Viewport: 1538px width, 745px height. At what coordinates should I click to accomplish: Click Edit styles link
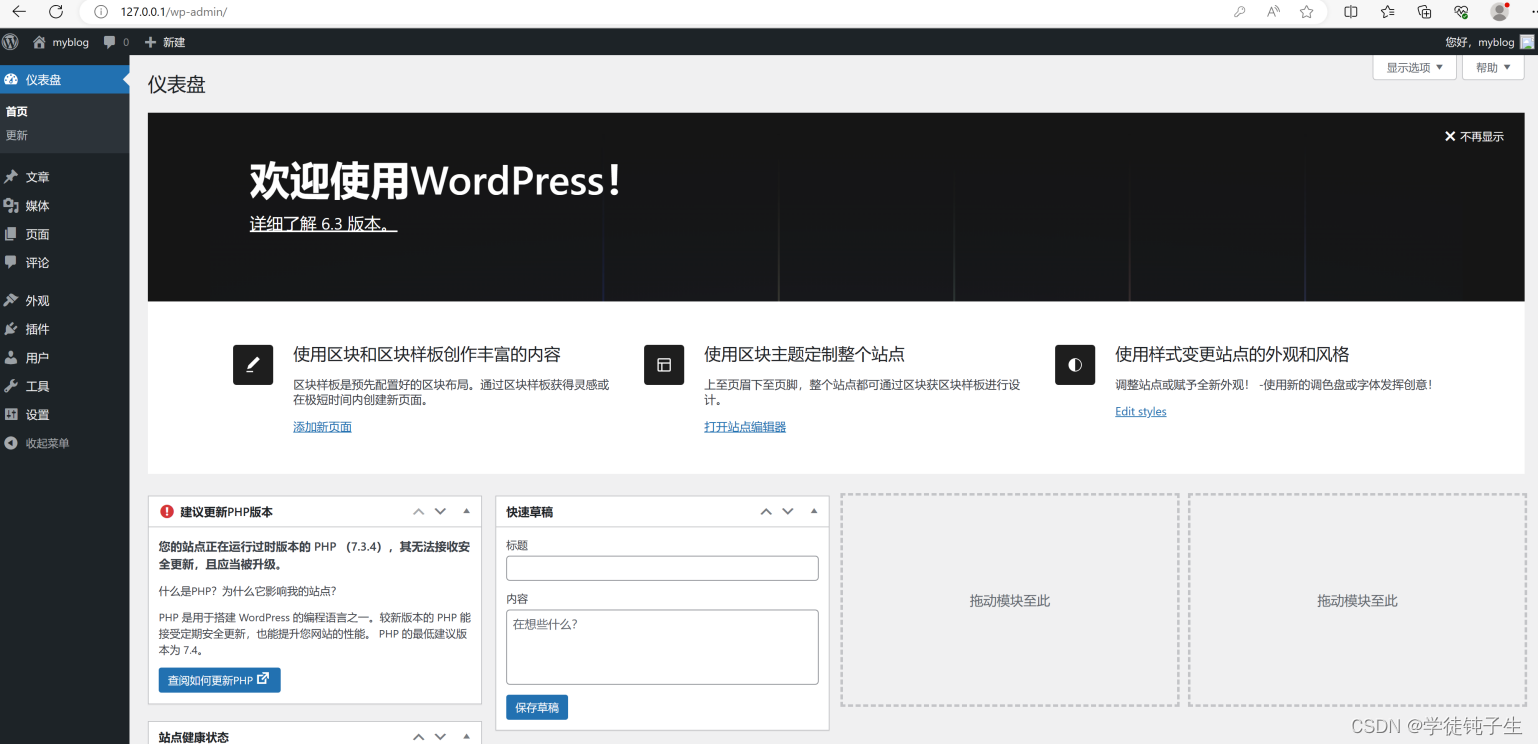coord(1141,412)
